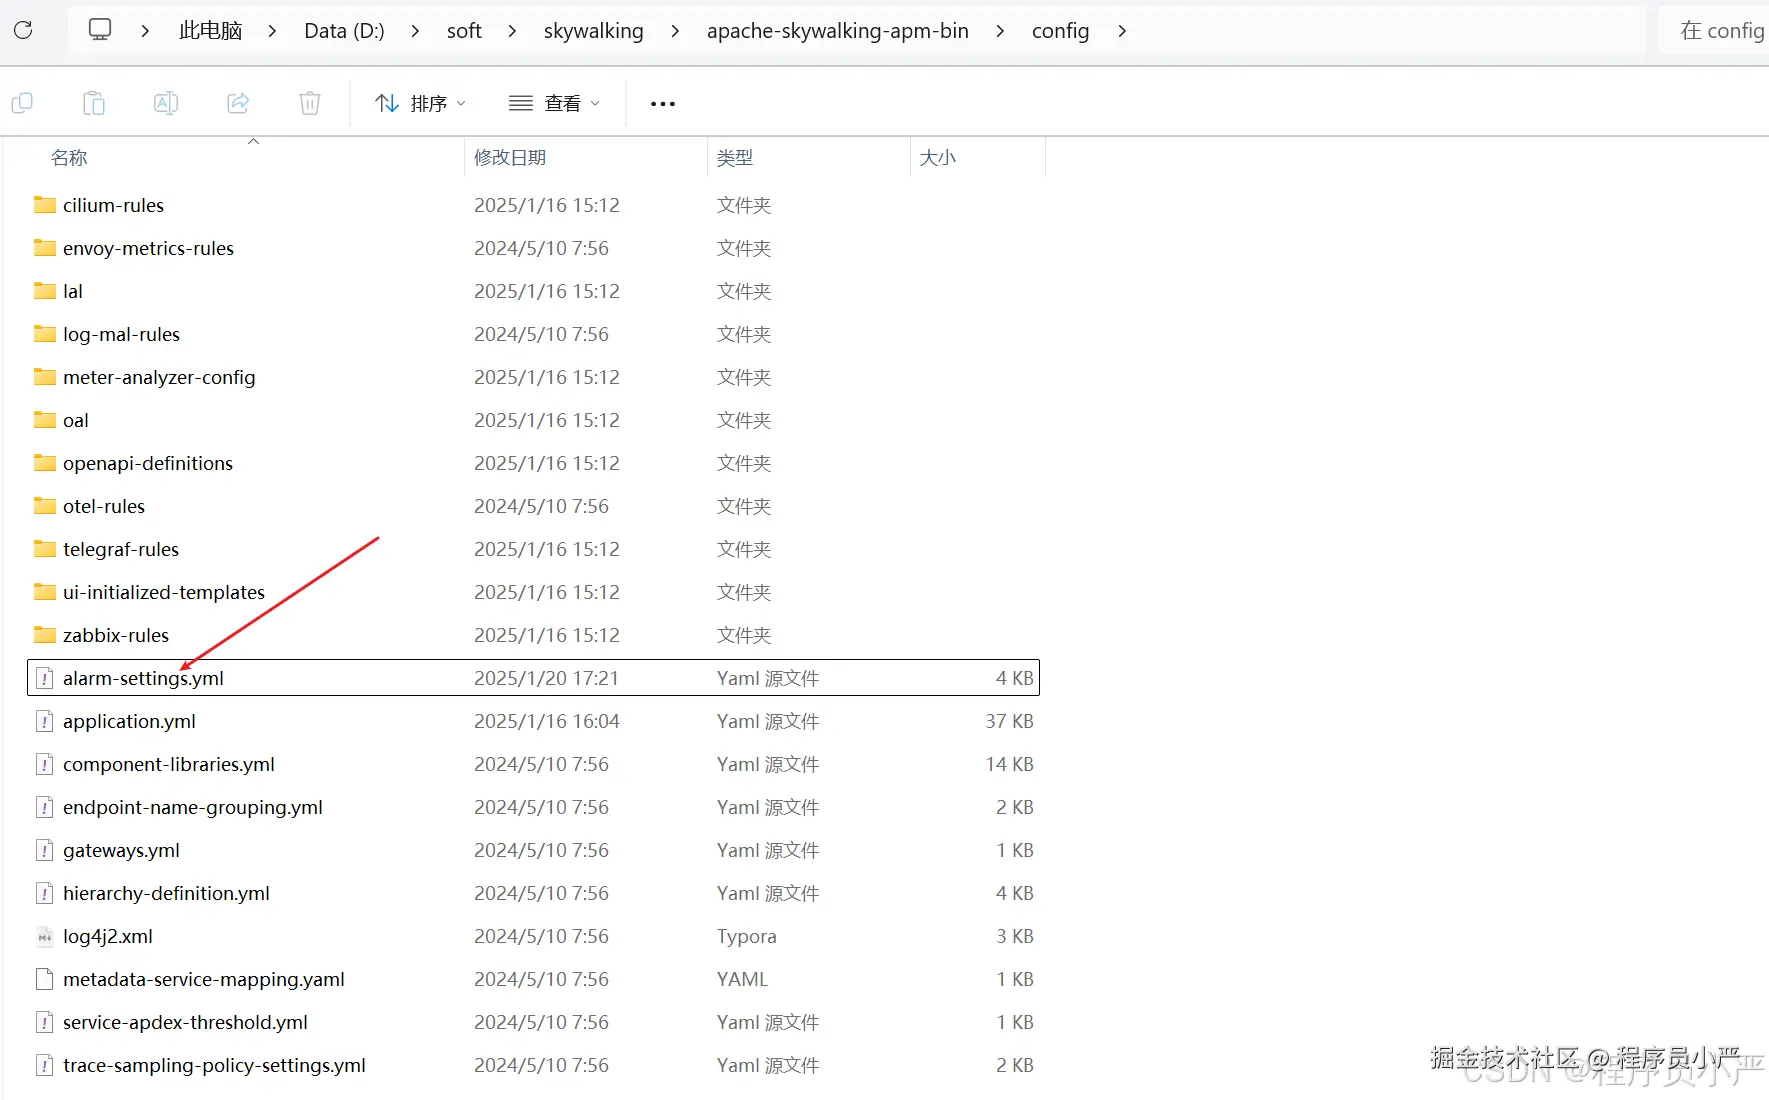Click the Paste toolbar icon
The width and height of the screenshot is (1769, 1100).
tap(94, 103)
